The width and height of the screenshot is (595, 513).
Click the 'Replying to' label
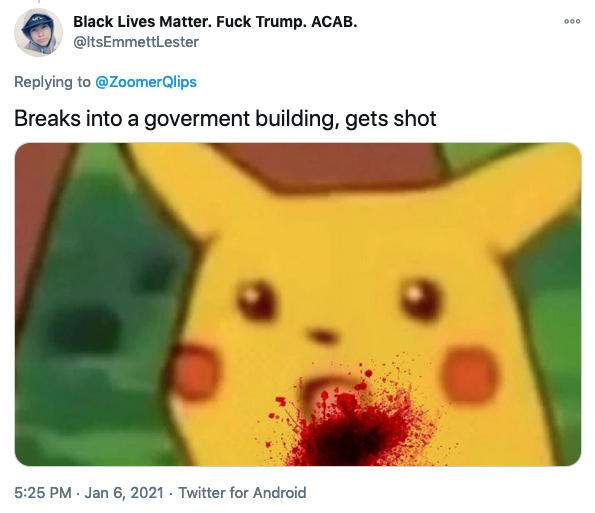52,82
